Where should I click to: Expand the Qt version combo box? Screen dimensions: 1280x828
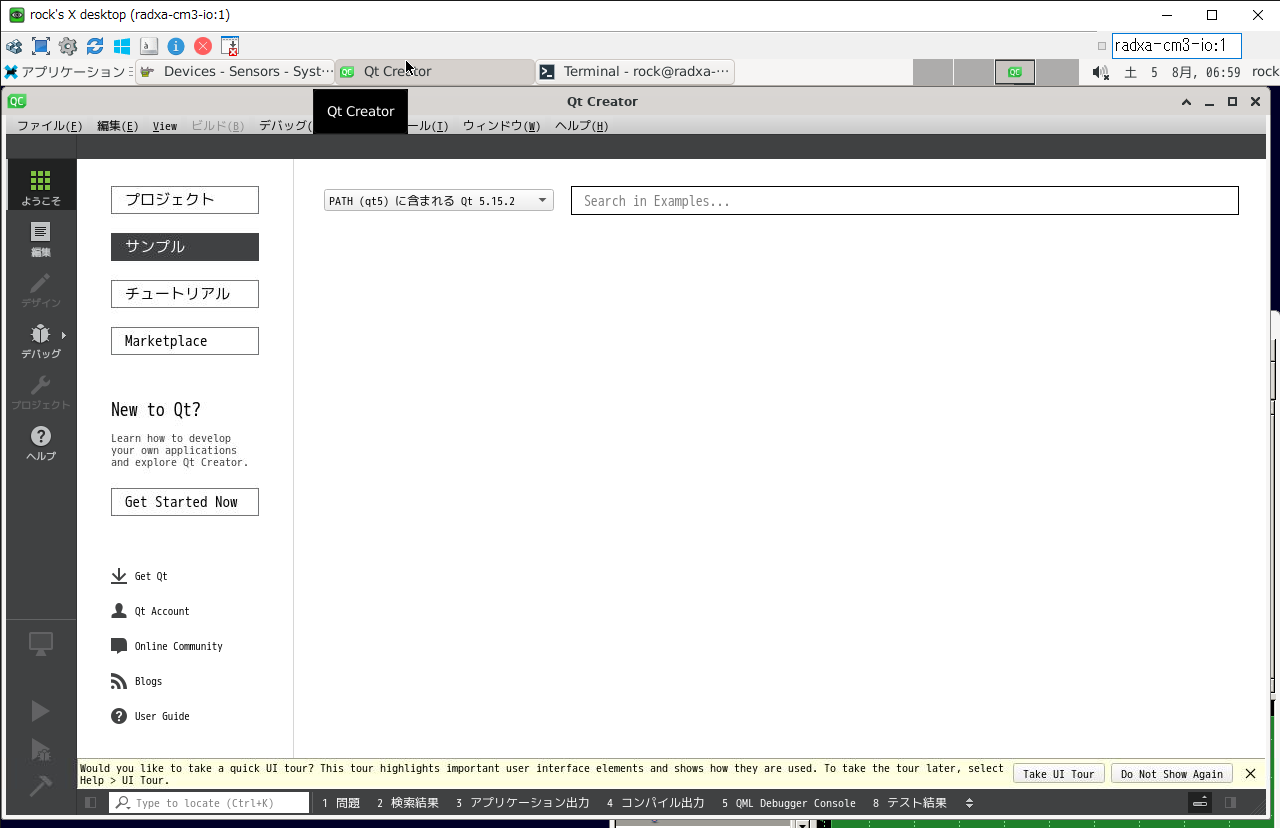pos(439,201)
